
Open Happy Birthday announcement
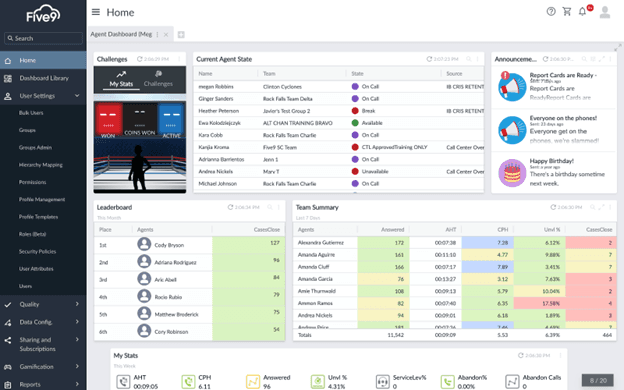tap(554, 172)
